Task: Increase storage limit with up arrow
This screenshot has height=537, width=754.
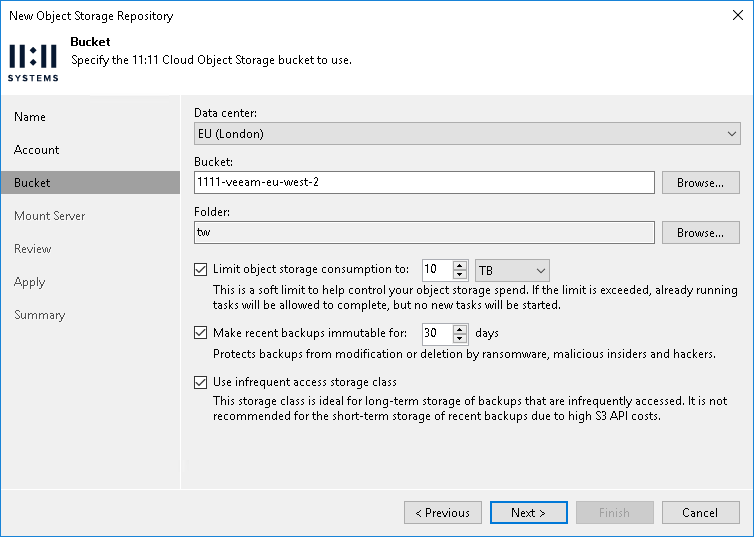Action: point(460,265)
